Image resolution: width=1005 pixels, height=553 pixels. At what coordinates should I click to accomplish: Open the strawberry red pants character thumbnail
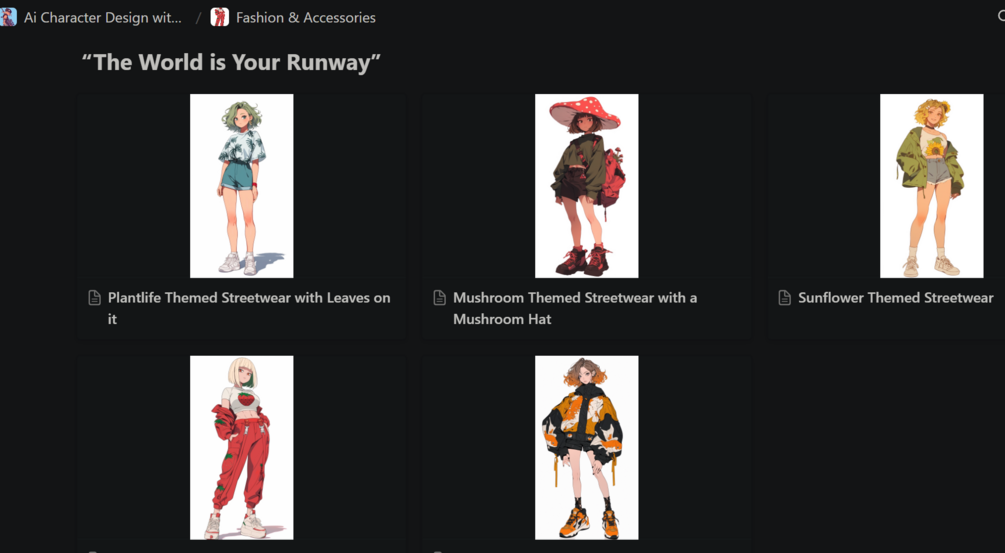coord(242,447)
